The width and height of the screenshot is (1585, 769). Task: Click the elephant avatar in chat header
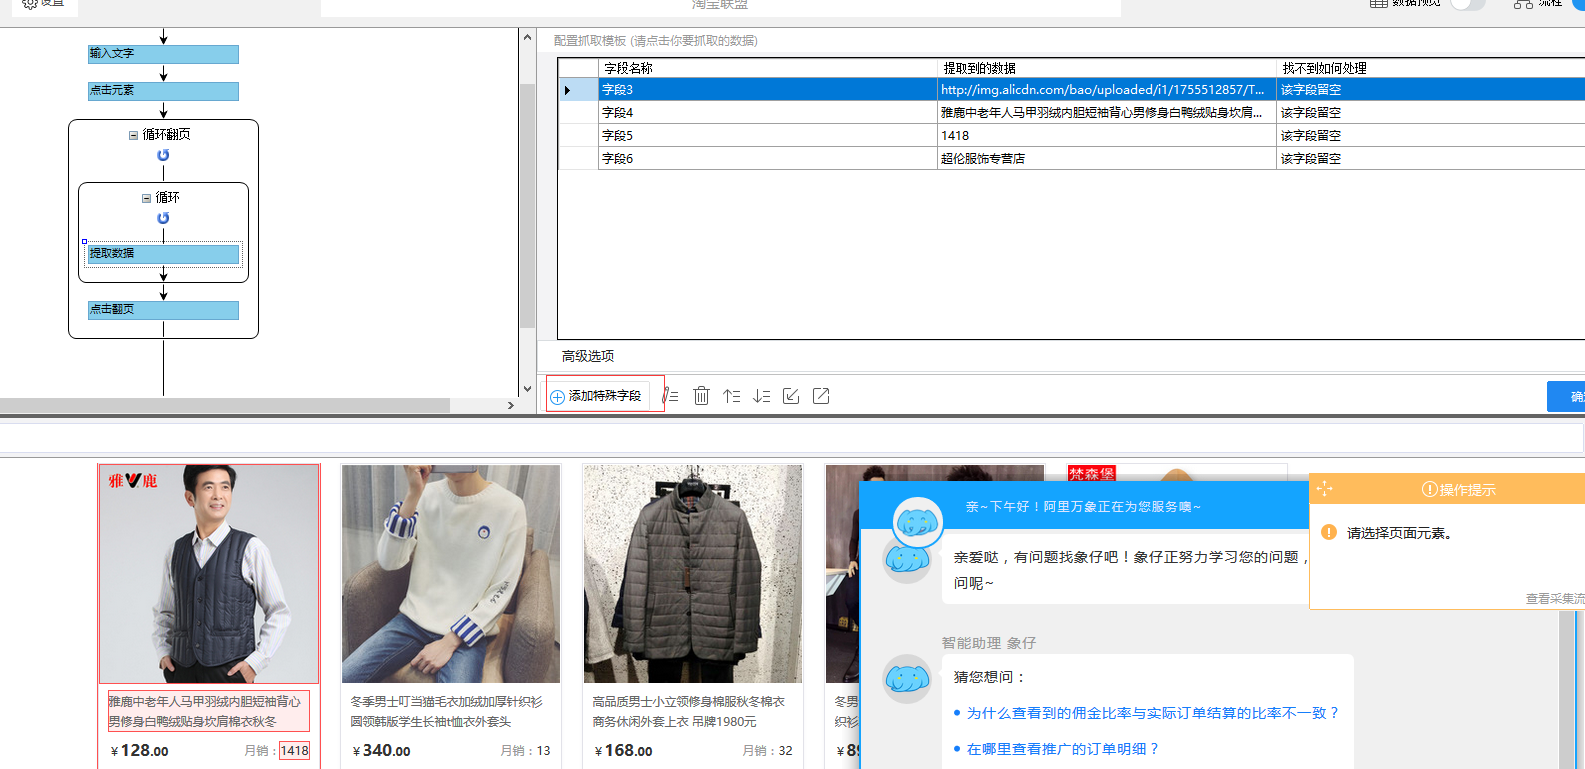(918, 521)
